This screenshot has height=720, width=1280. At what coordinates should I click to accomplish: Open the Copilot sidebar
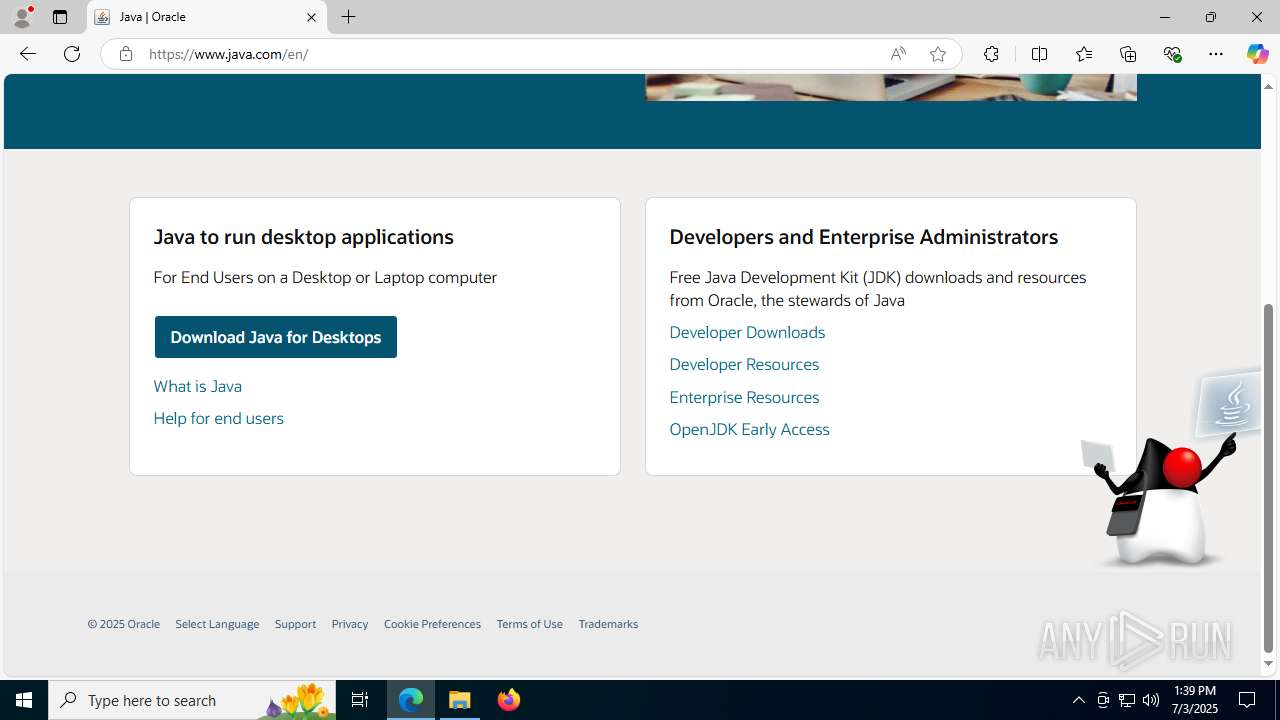(1257, 54)
